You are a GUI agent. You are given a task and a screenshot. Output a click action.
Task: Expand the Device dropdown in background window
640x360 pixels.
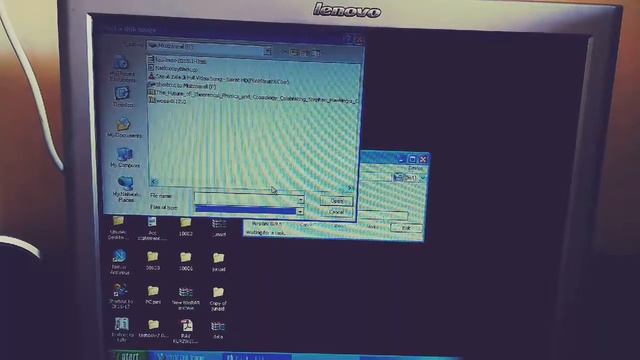(423, 178)
